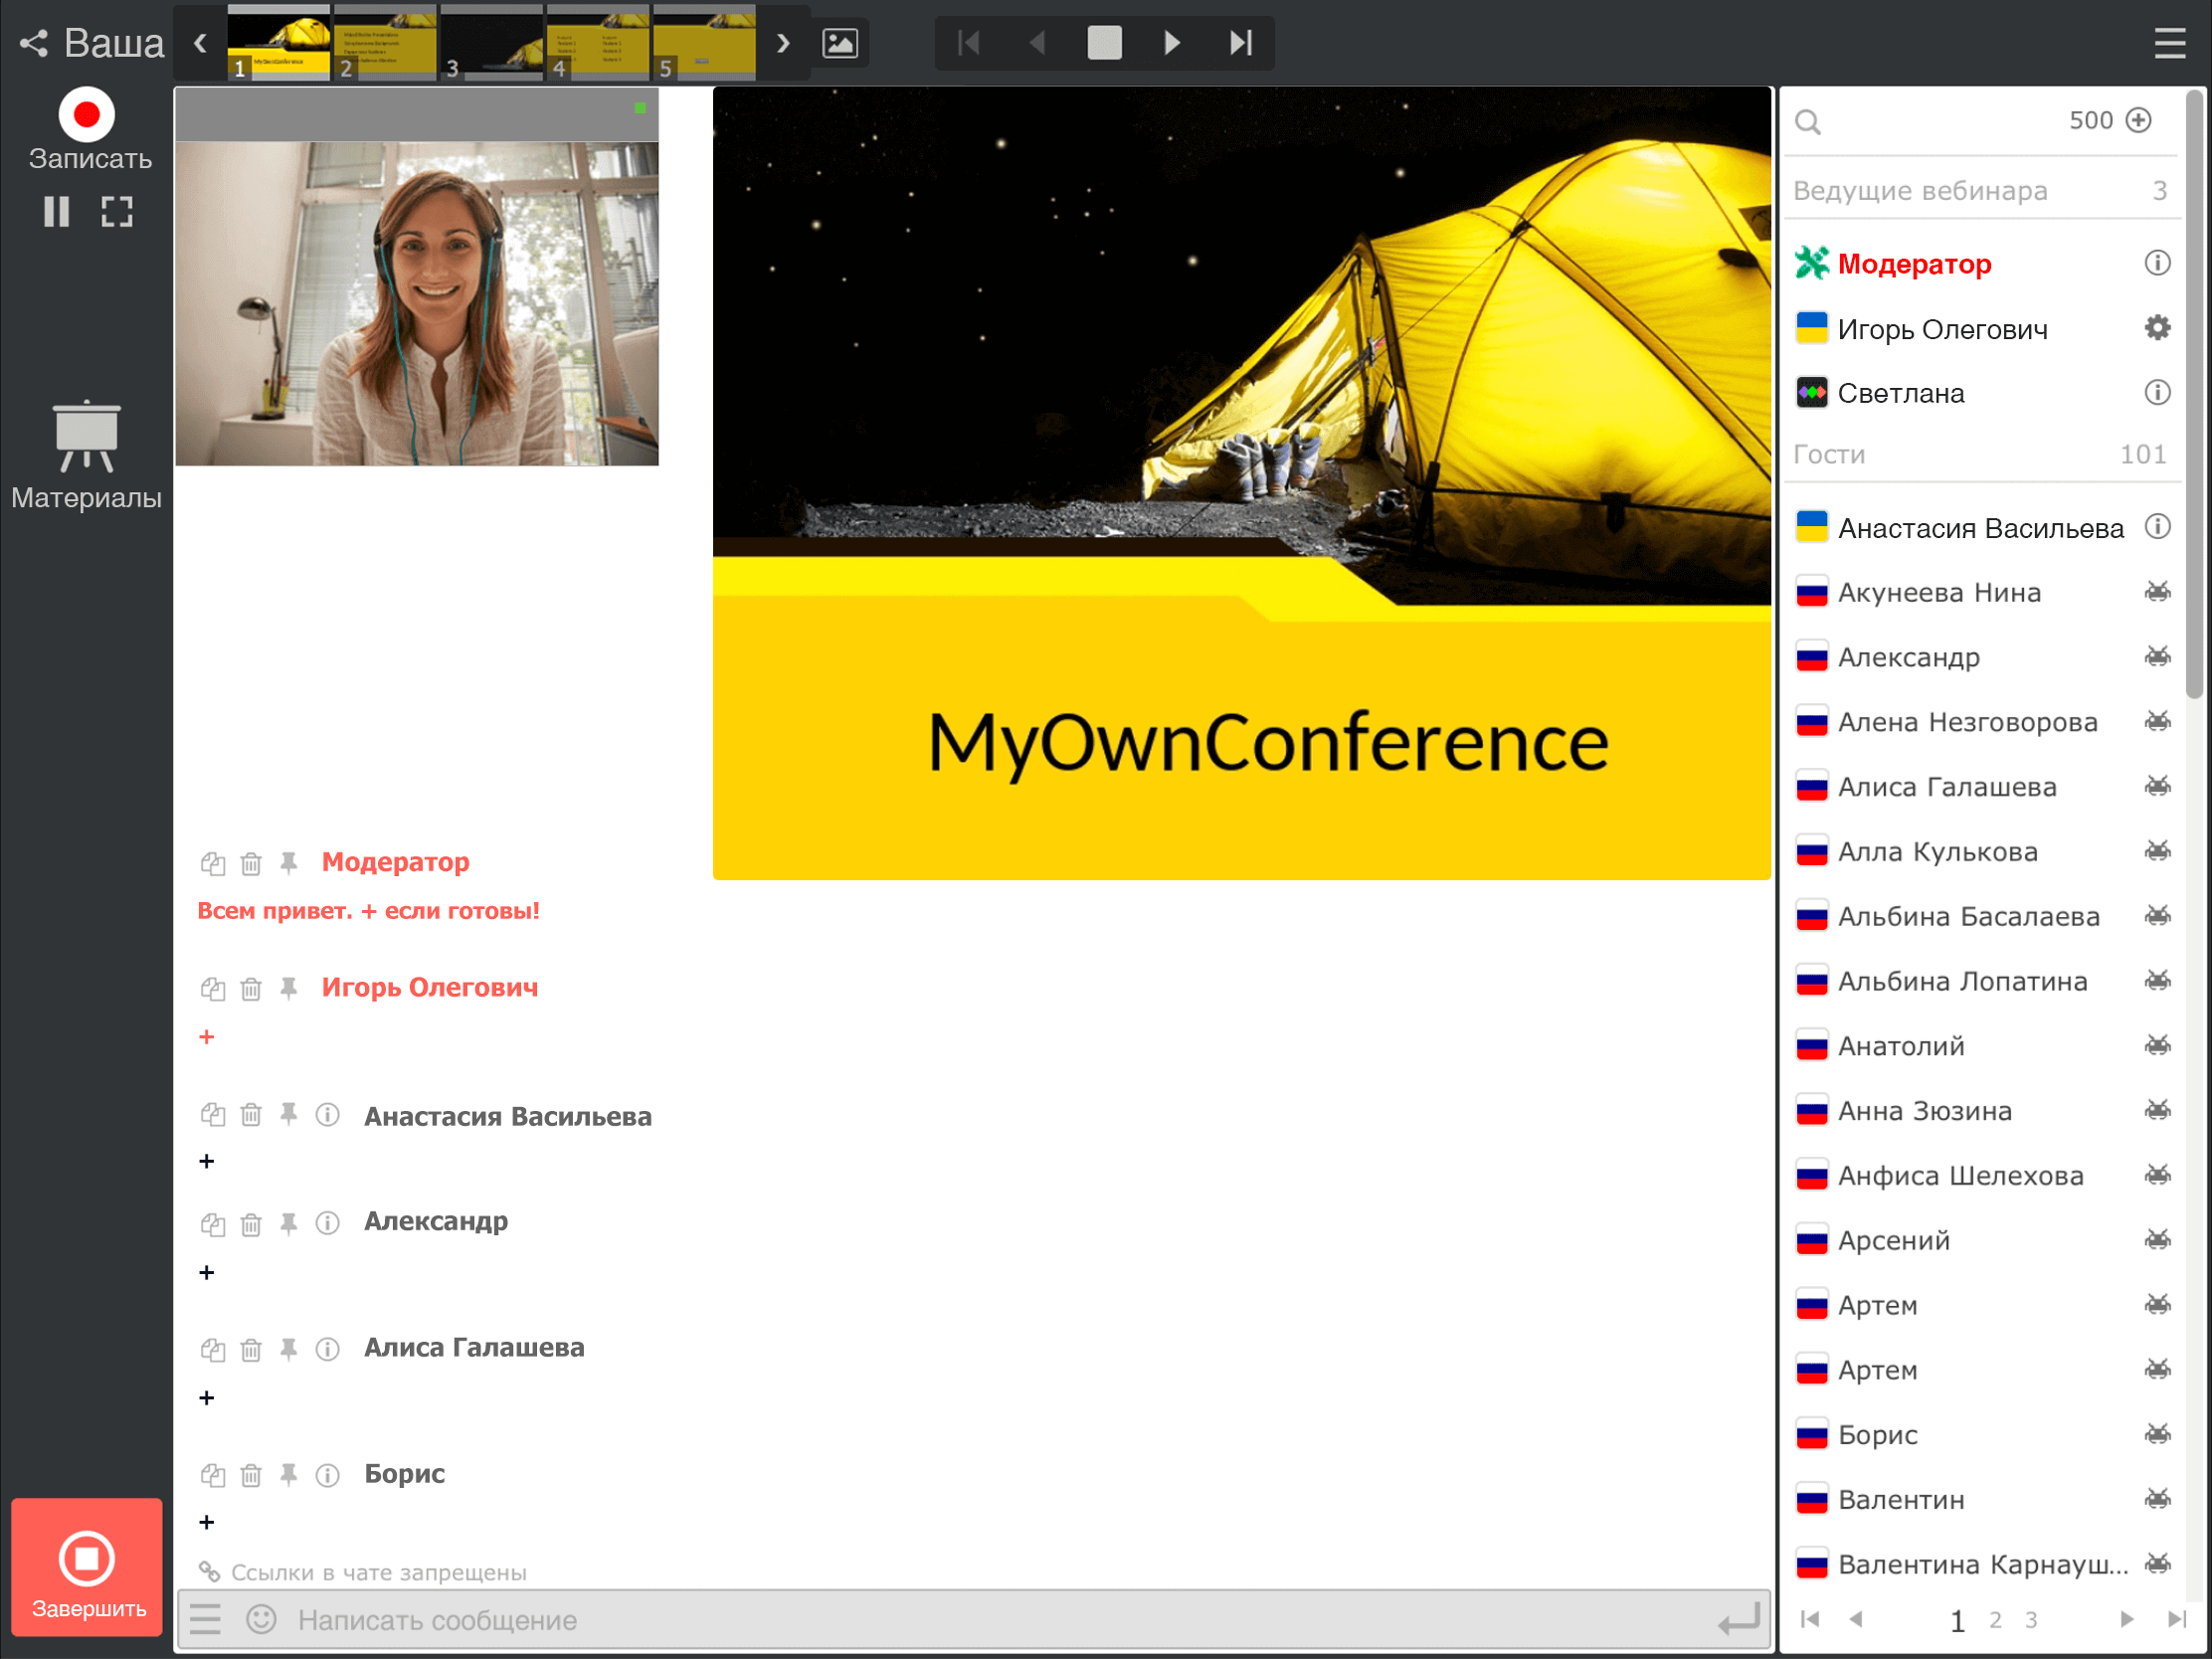Image resolution: width=2212 pixels, height=1659 pixels.
Task: Go to attendee list page 2
Action: click(1995, 1620)
